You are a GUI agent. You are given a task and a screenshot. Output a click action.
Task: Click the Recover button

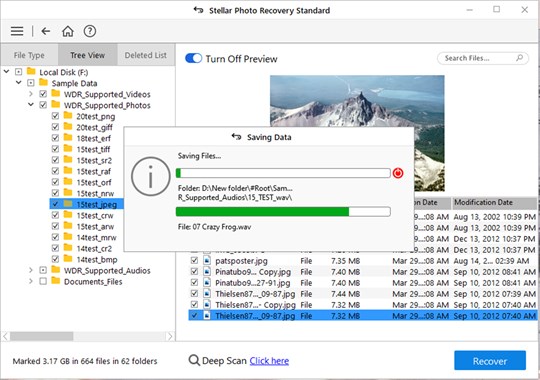coord(490,361)
